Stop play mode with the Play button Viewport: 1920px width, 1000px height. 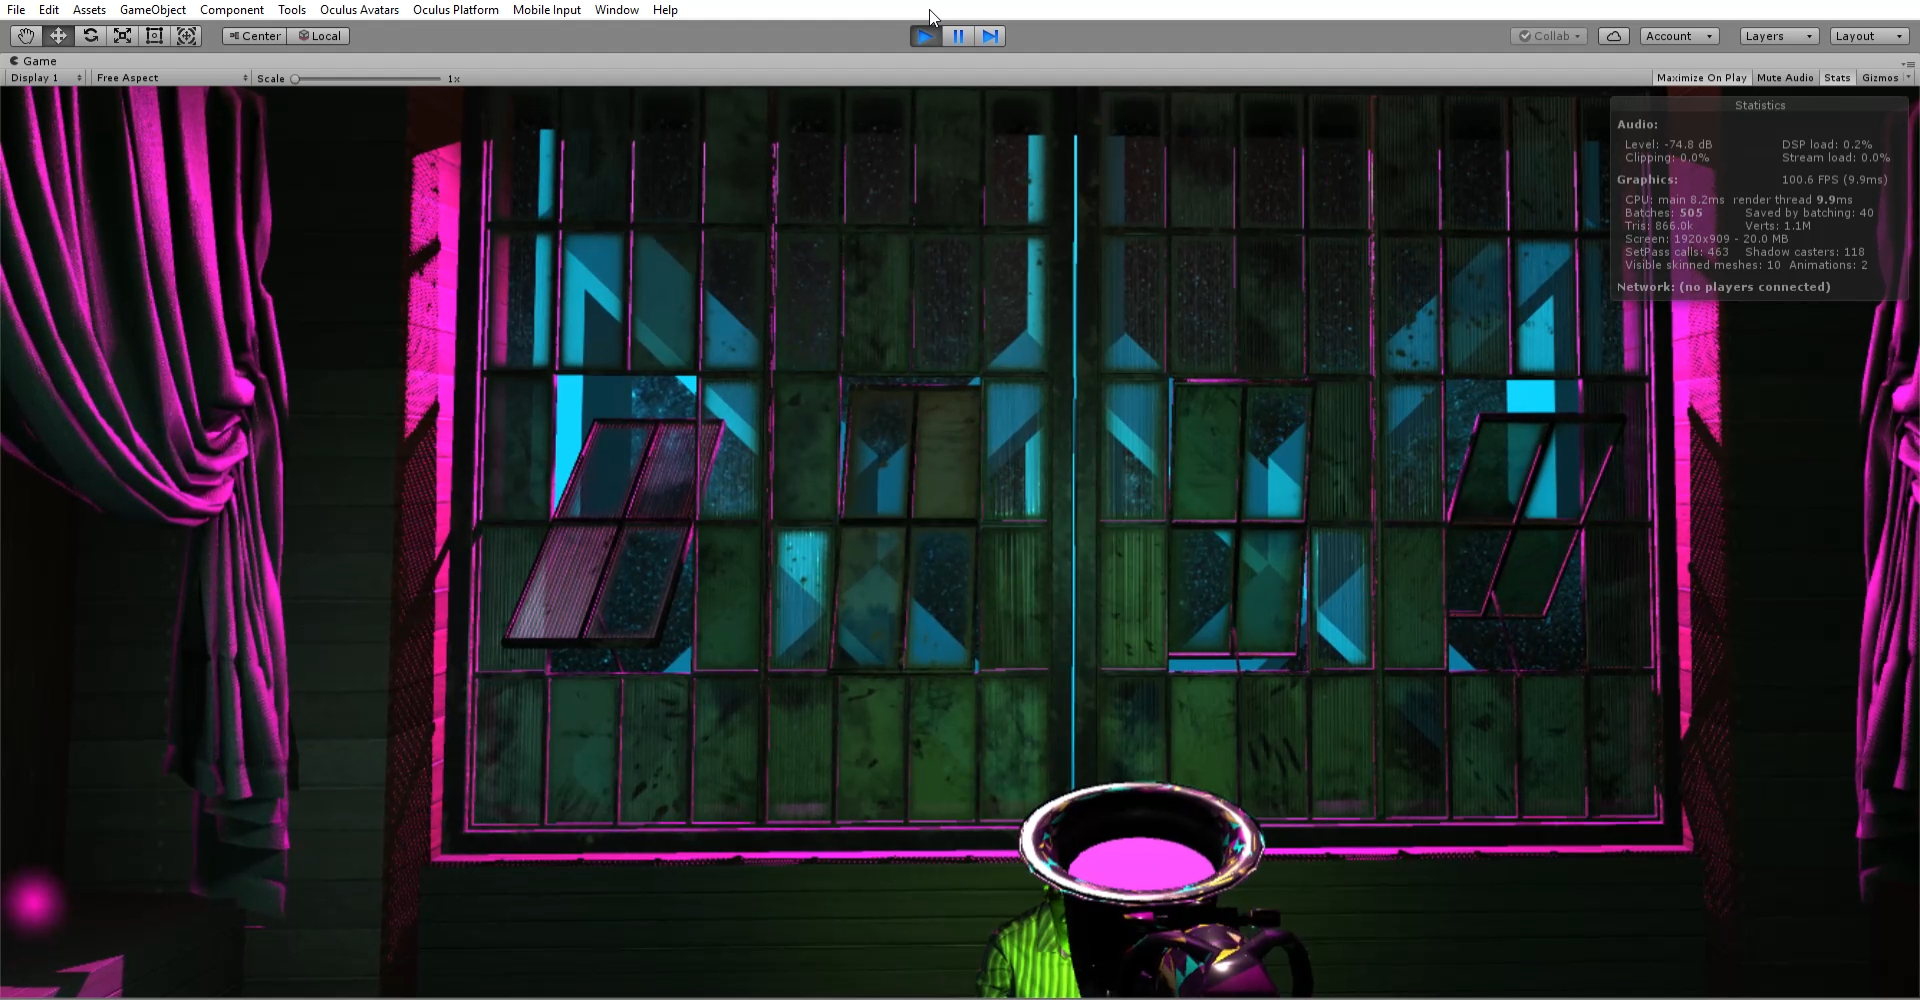tap(926, 36)
